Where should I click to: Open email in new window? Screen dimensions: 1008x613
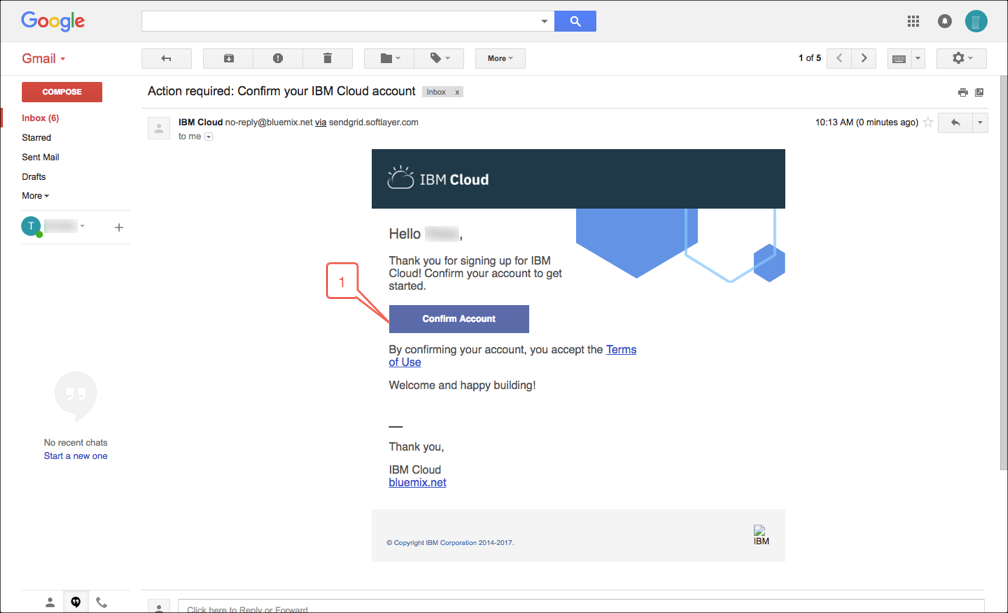(x=979, y=93)
